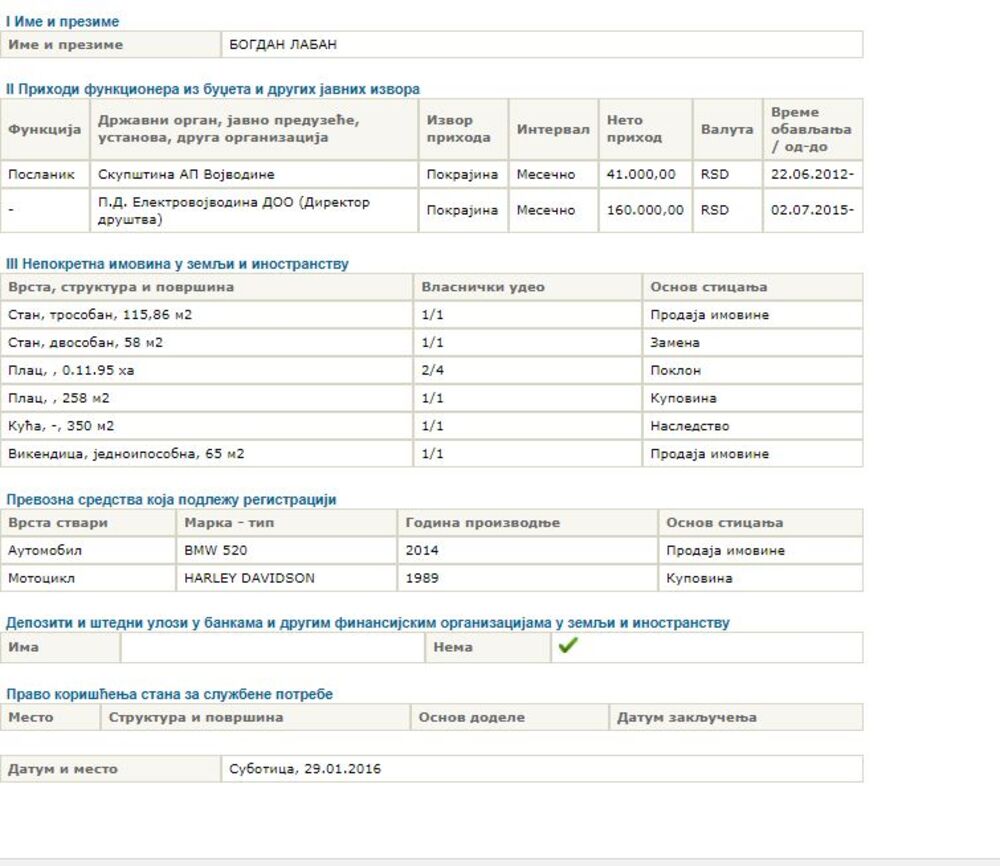Click the empty Има deposits field
Screen dimensions: 1000x866
tap(272, 647)
